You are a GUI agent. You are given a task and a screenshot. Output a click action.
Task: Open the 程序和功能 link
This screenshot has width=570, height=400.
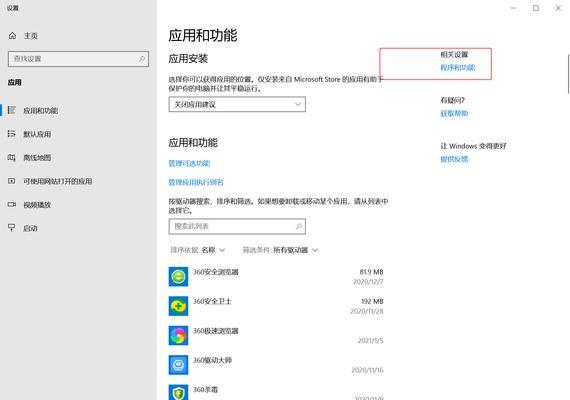click(x=458, y=68)
